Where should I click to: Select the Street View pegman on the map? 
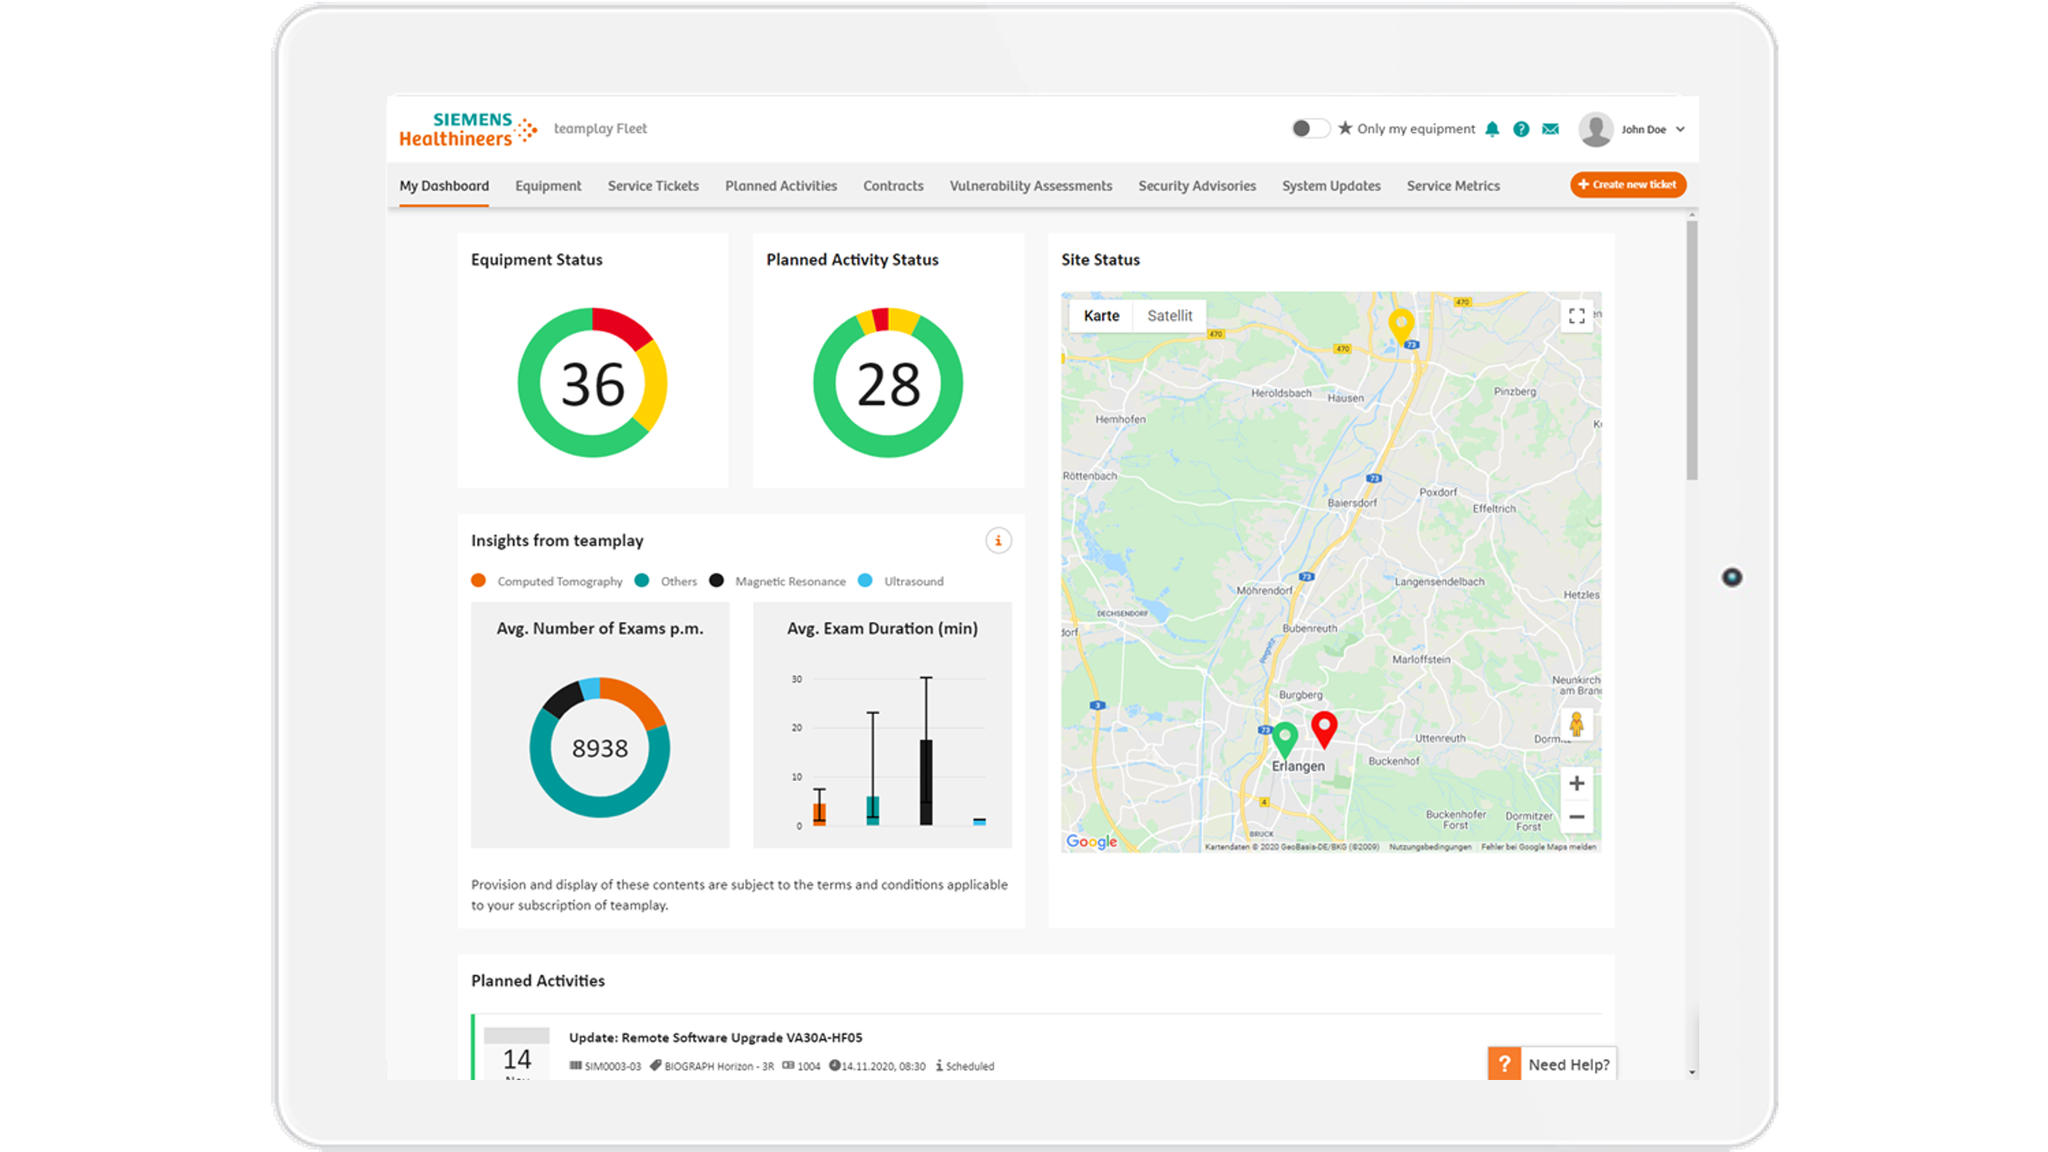(x=1577, y=724)
